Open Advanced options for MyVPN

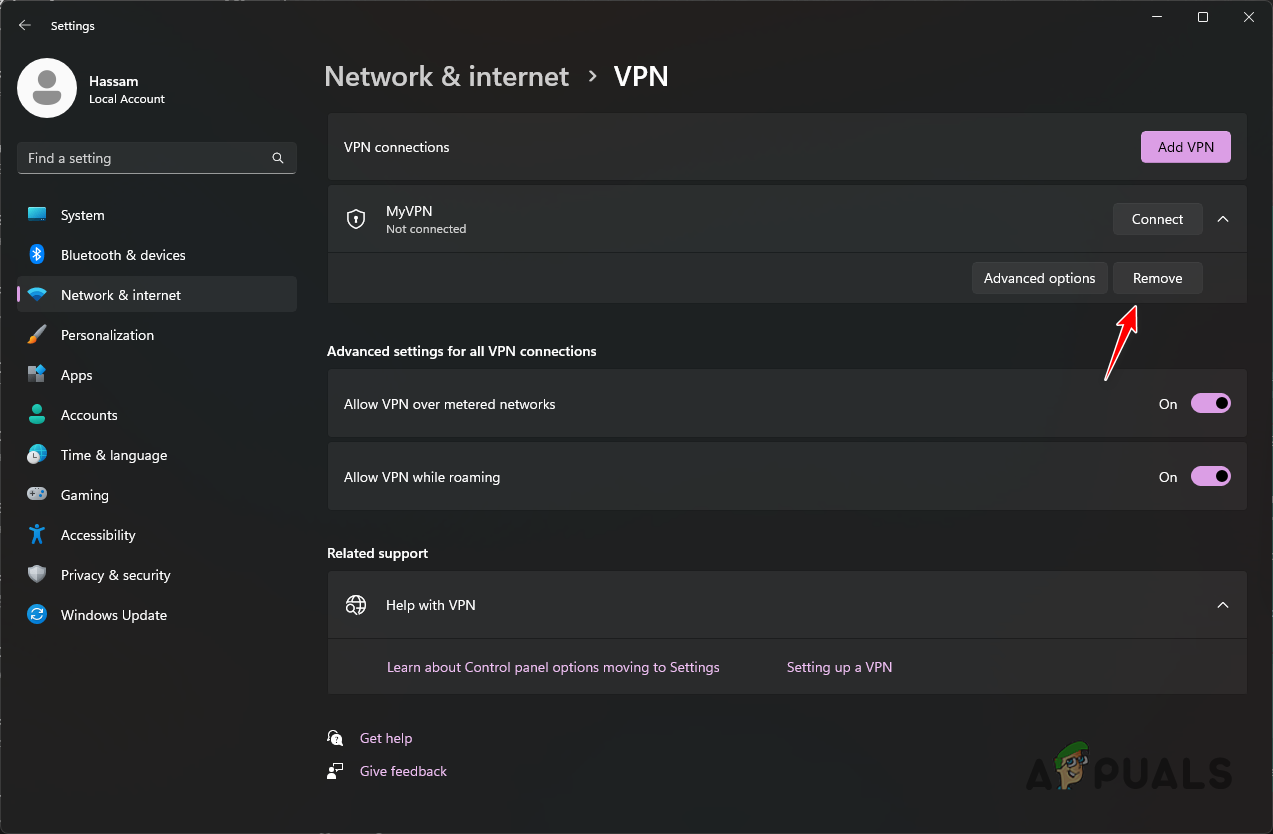click(x=1039, y=277)
